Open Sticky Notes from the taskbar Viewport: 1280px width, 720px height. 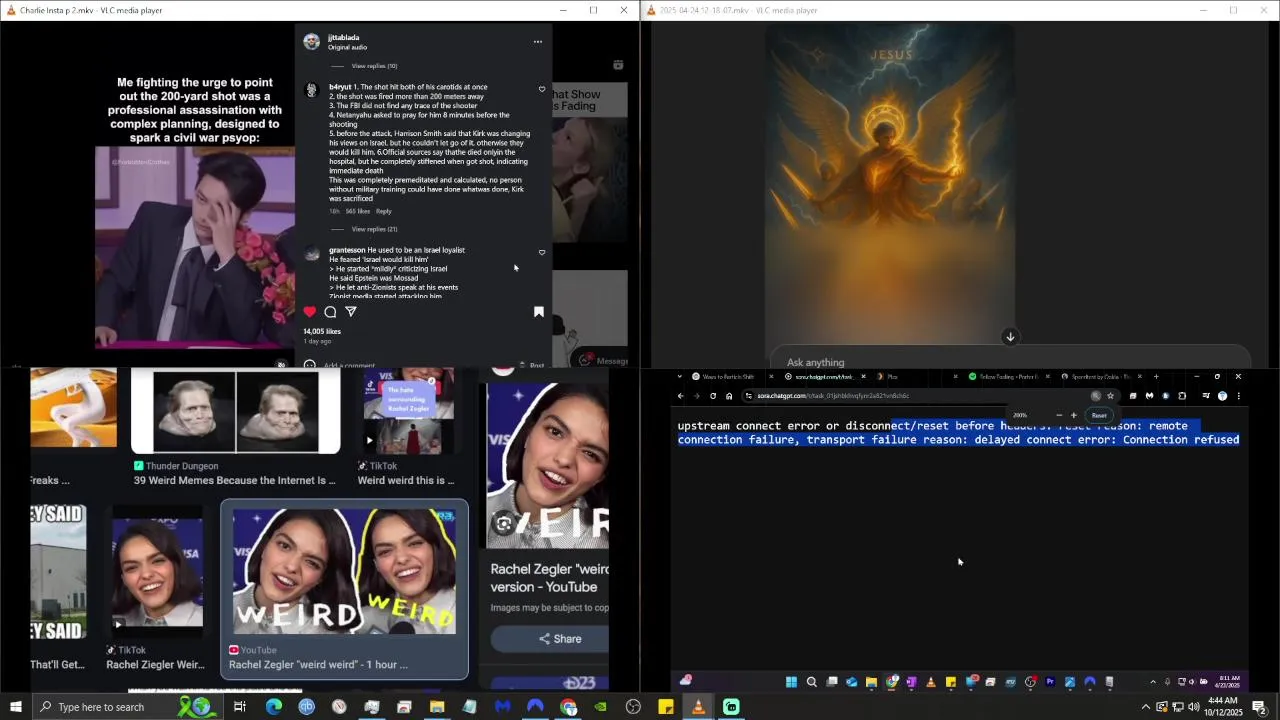666,707
